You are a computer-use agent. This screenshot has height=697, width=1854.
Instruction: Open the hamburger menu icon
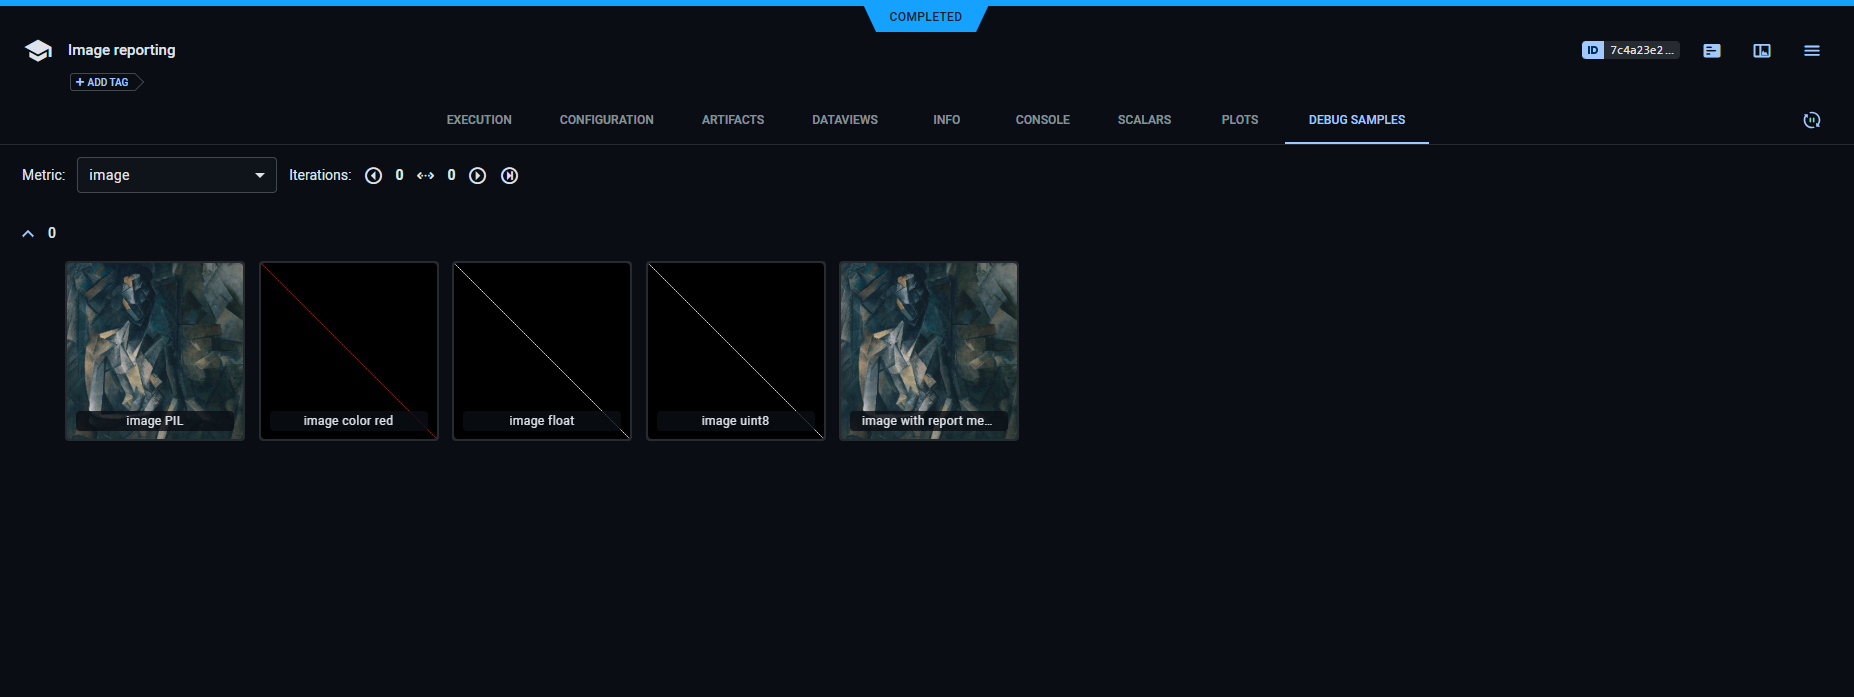[1811, 51]
